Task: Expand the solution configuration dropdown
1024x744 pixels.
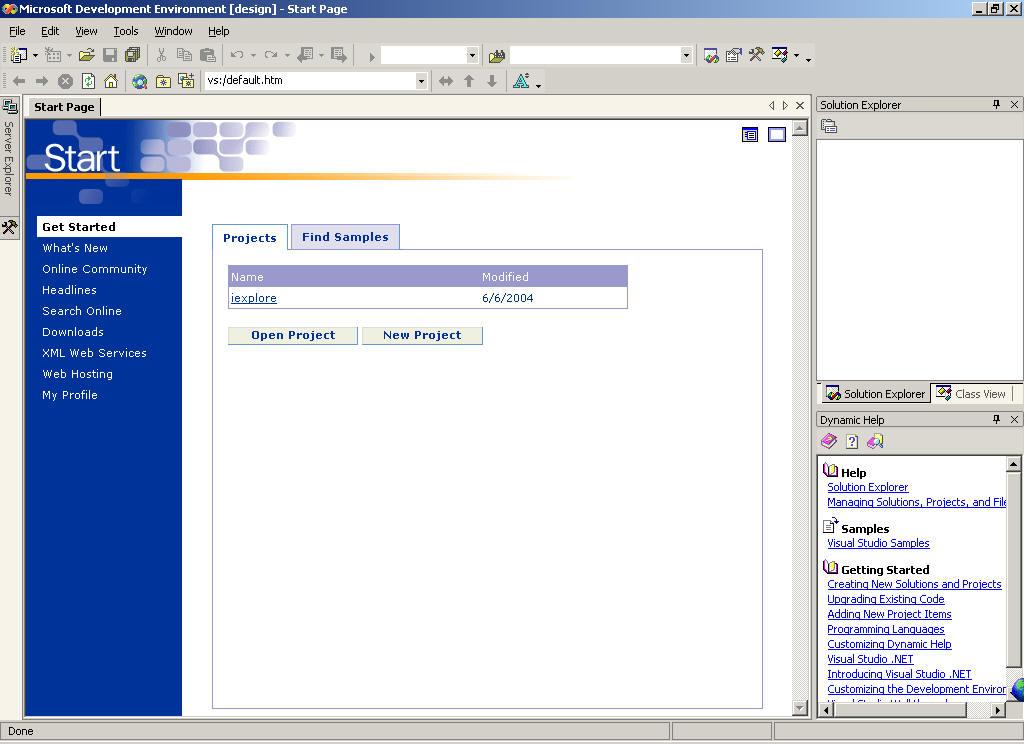Action: (x=472, y=56)
